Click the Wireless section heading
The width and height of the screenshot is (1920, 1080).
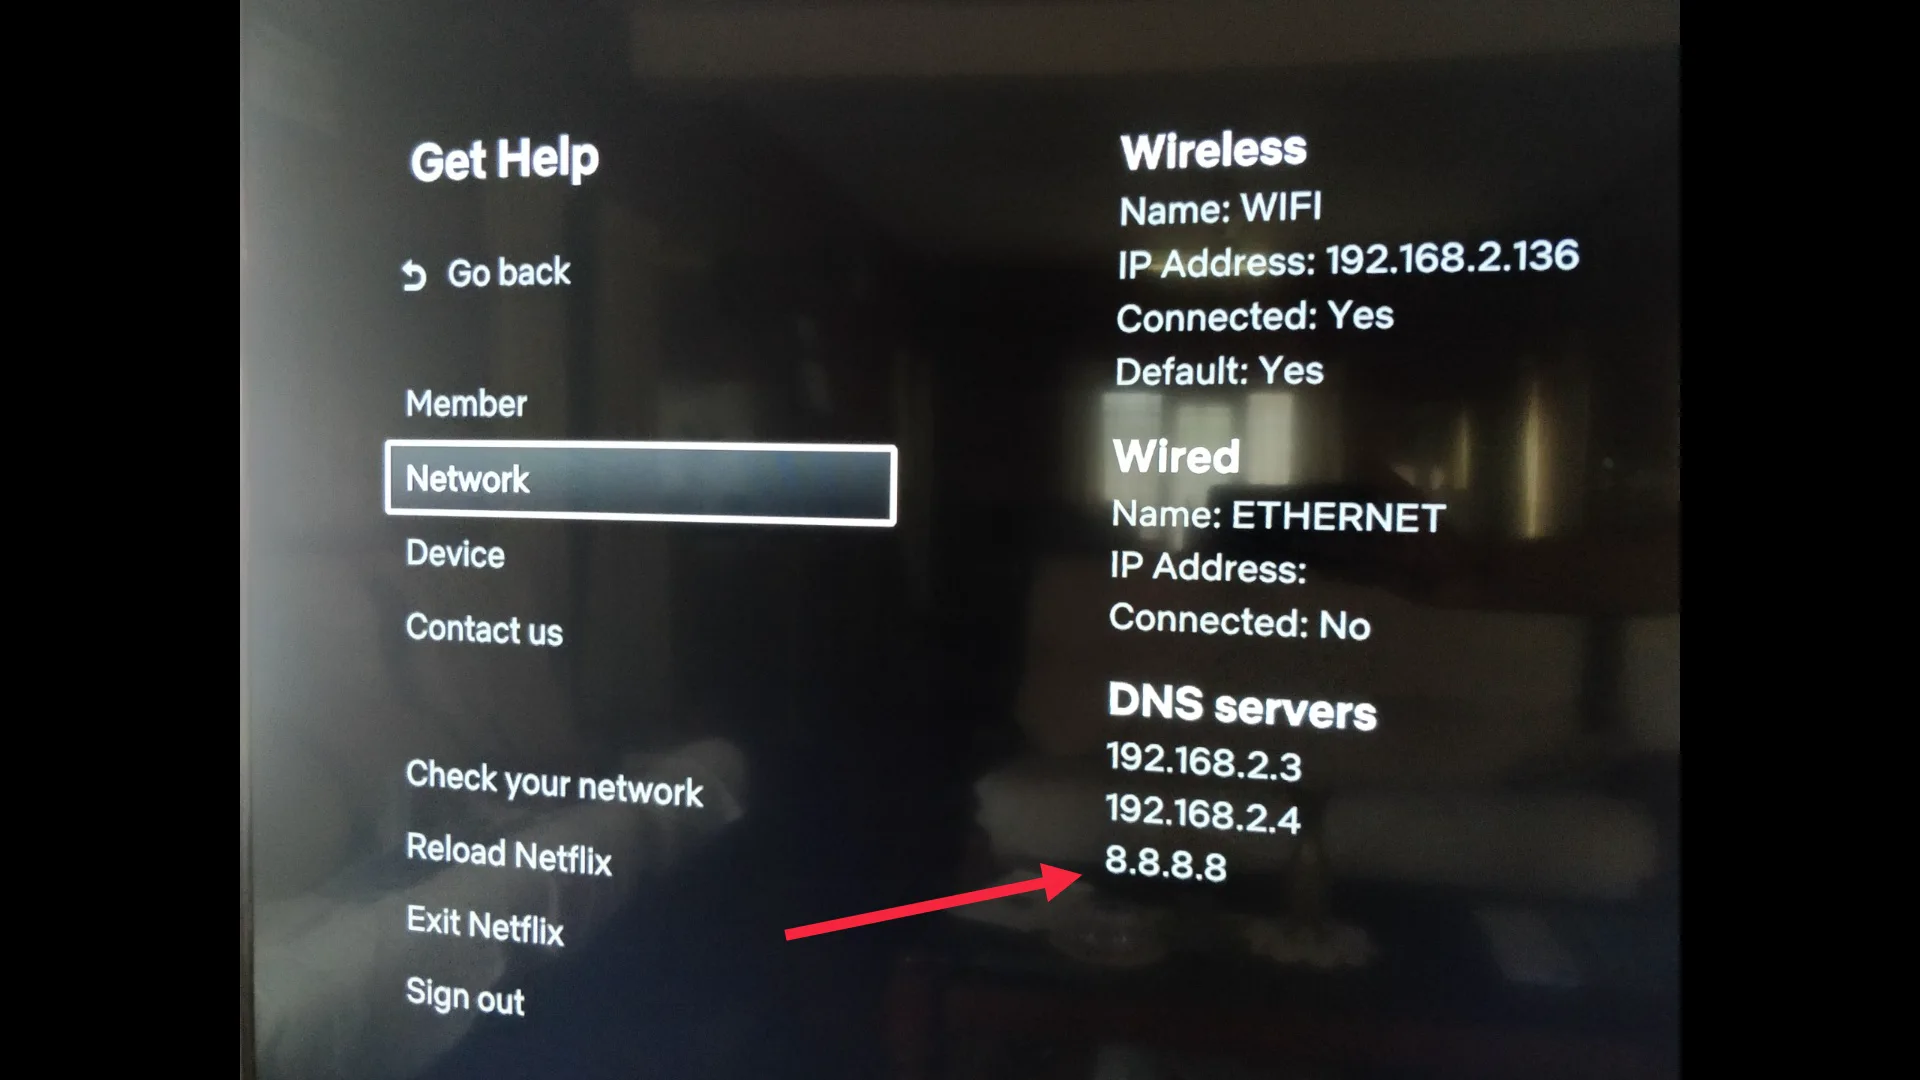[1213, 151]
